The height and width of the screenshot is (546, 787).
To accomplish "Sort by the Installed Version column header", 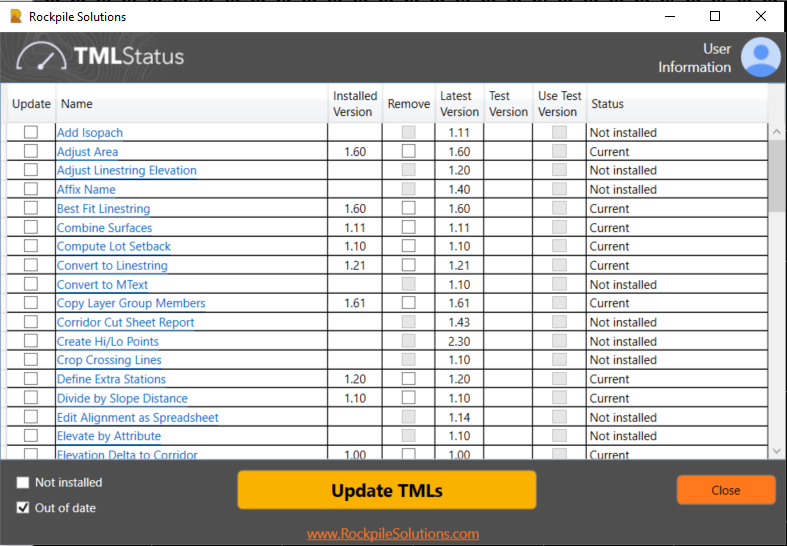I will [355, 103].
